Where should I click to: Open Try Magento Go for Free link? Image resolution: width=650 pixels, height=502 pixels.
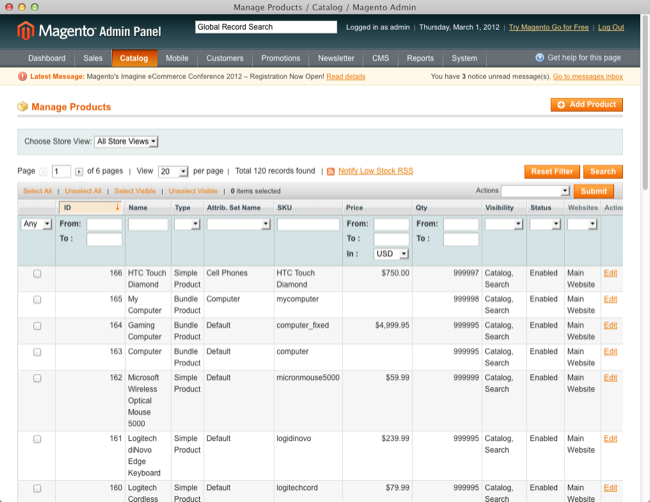coord(549,27)
